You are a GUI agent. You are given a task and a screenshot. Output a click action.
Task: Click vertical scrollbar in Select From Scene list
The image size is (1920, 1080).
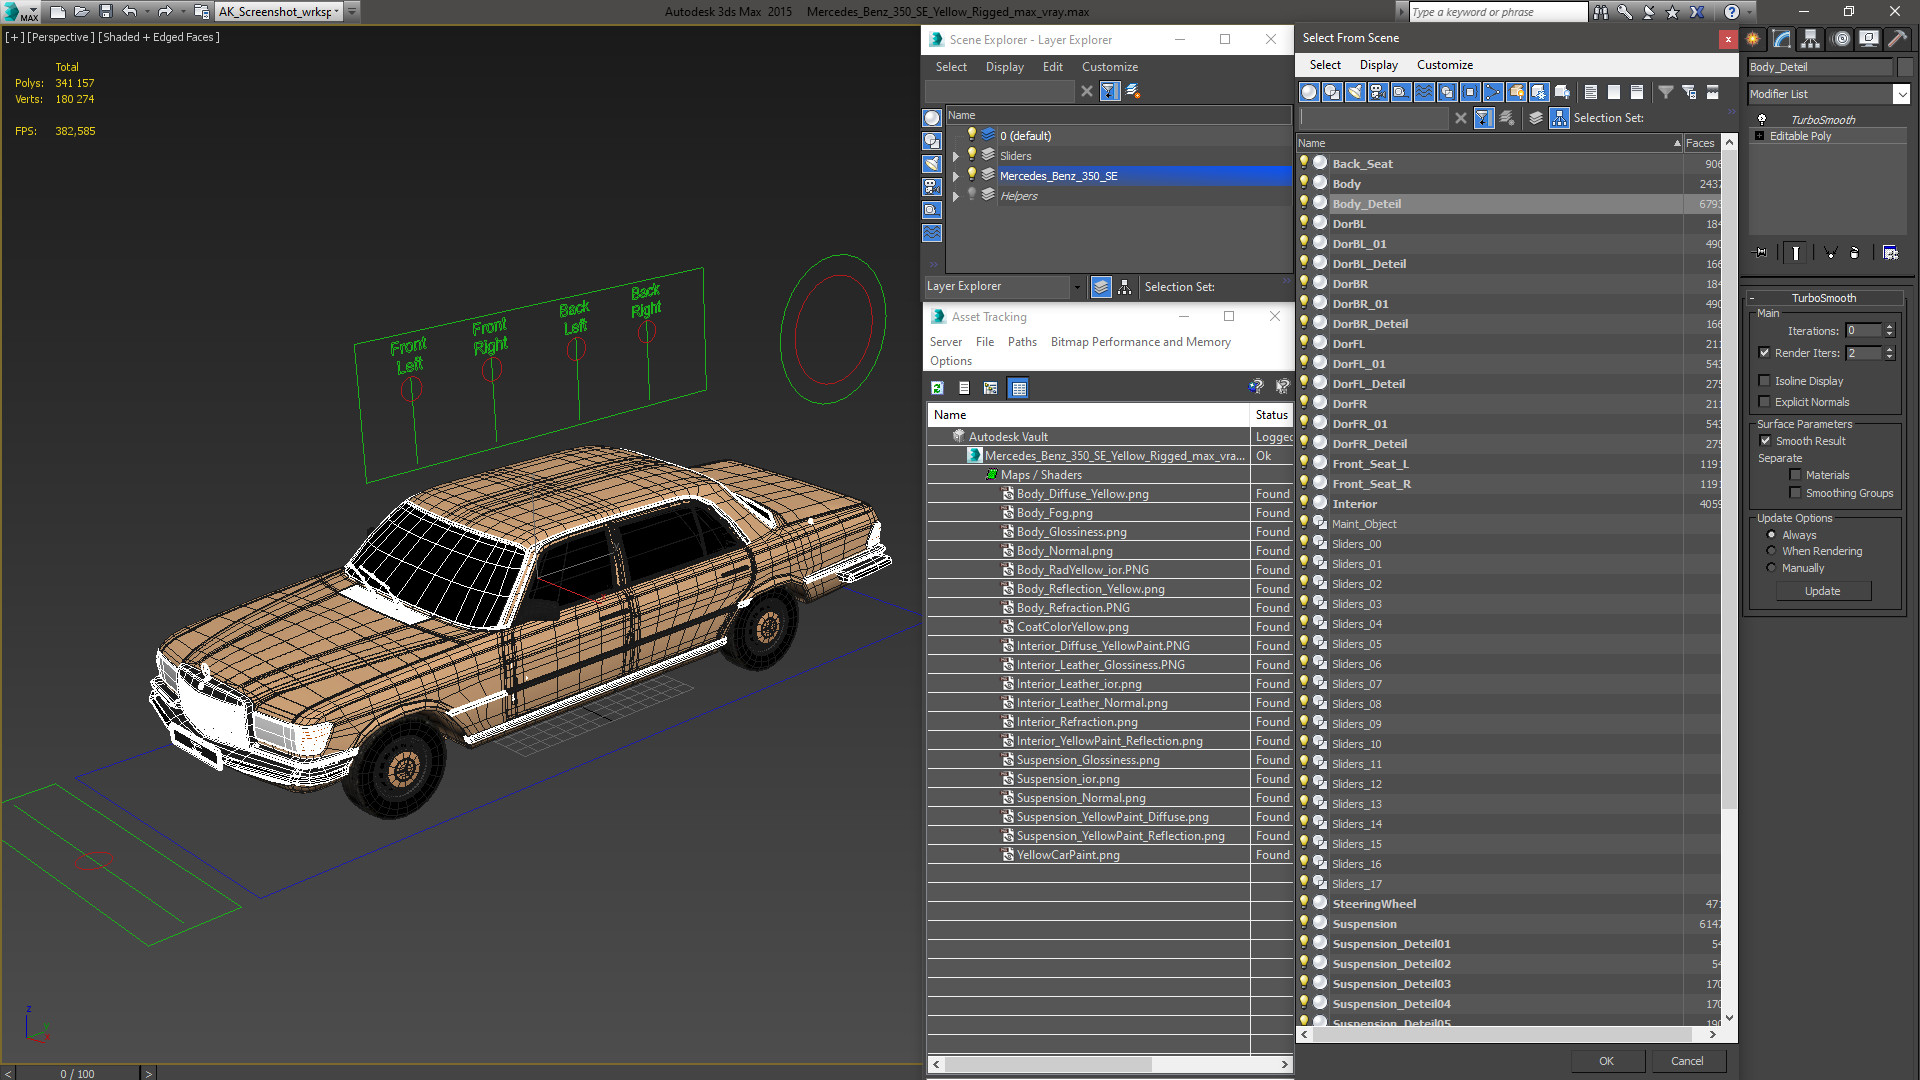coord(1729,480)
